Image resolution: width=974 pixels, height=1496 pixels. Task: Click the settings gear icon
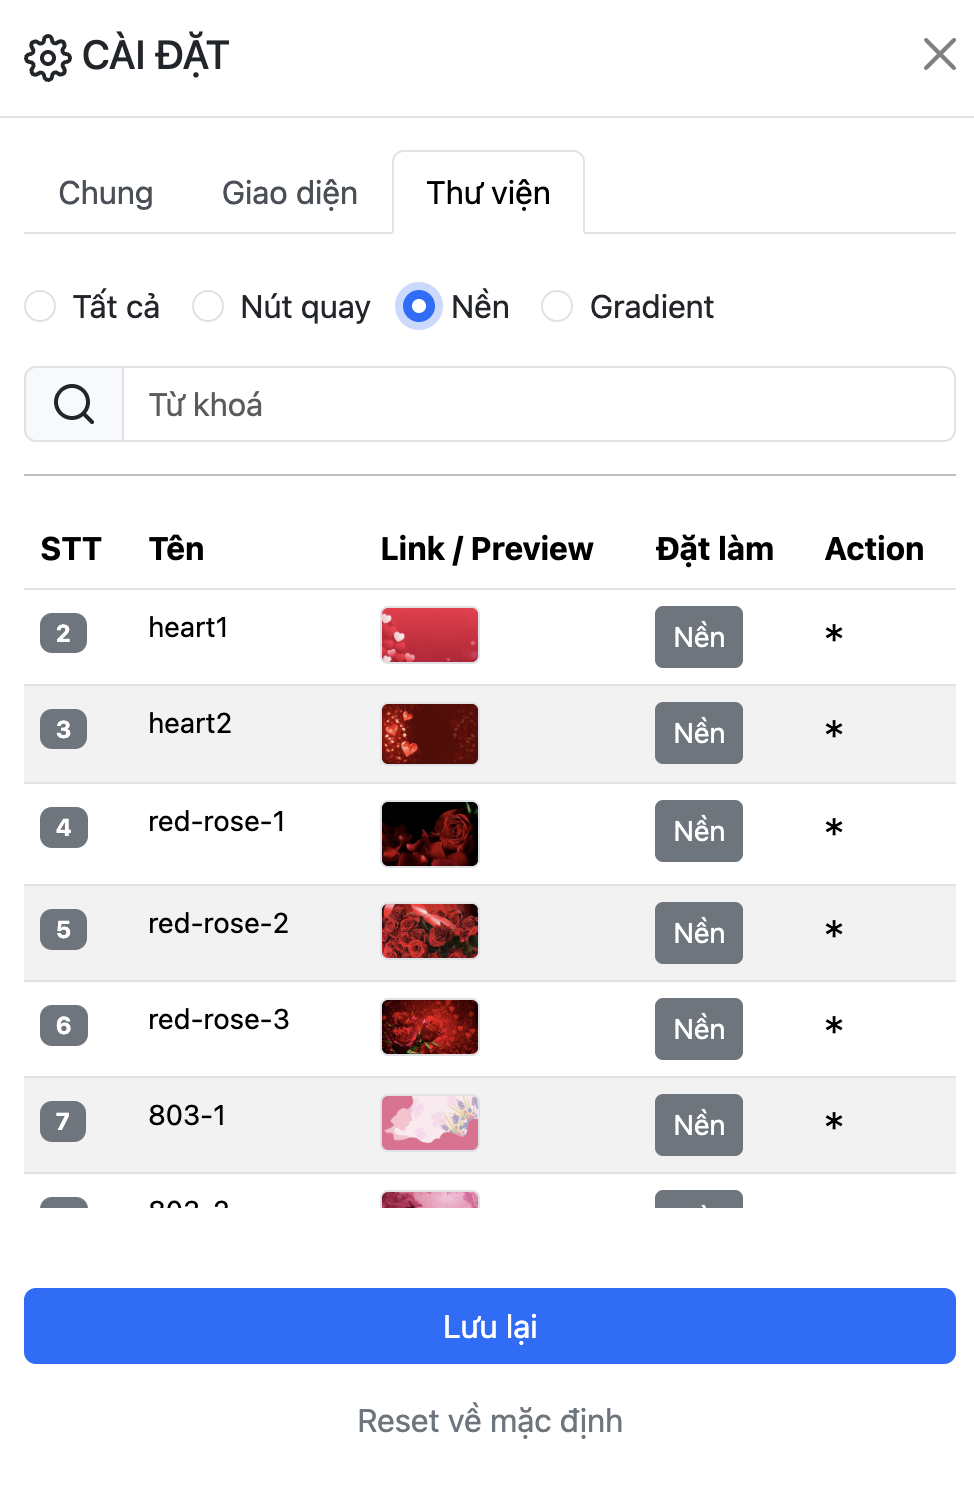[x=48, y=58]
